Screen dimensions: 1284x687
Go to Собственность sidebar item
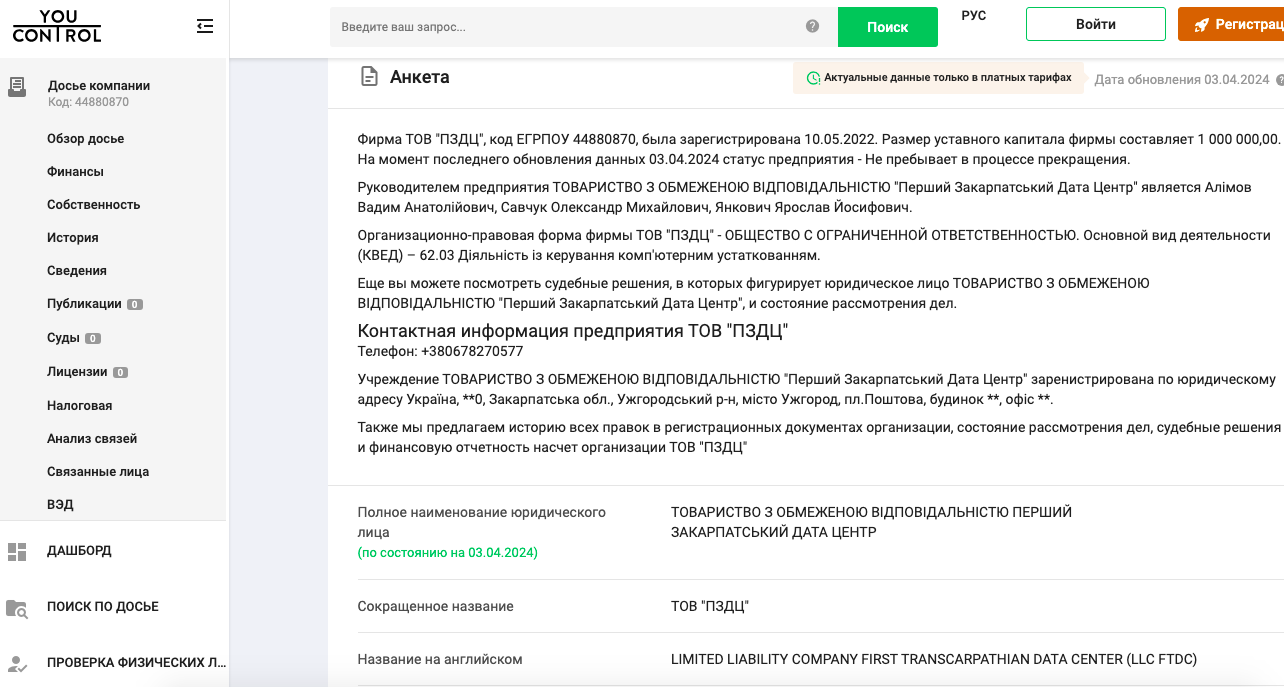tap(94, 205)
